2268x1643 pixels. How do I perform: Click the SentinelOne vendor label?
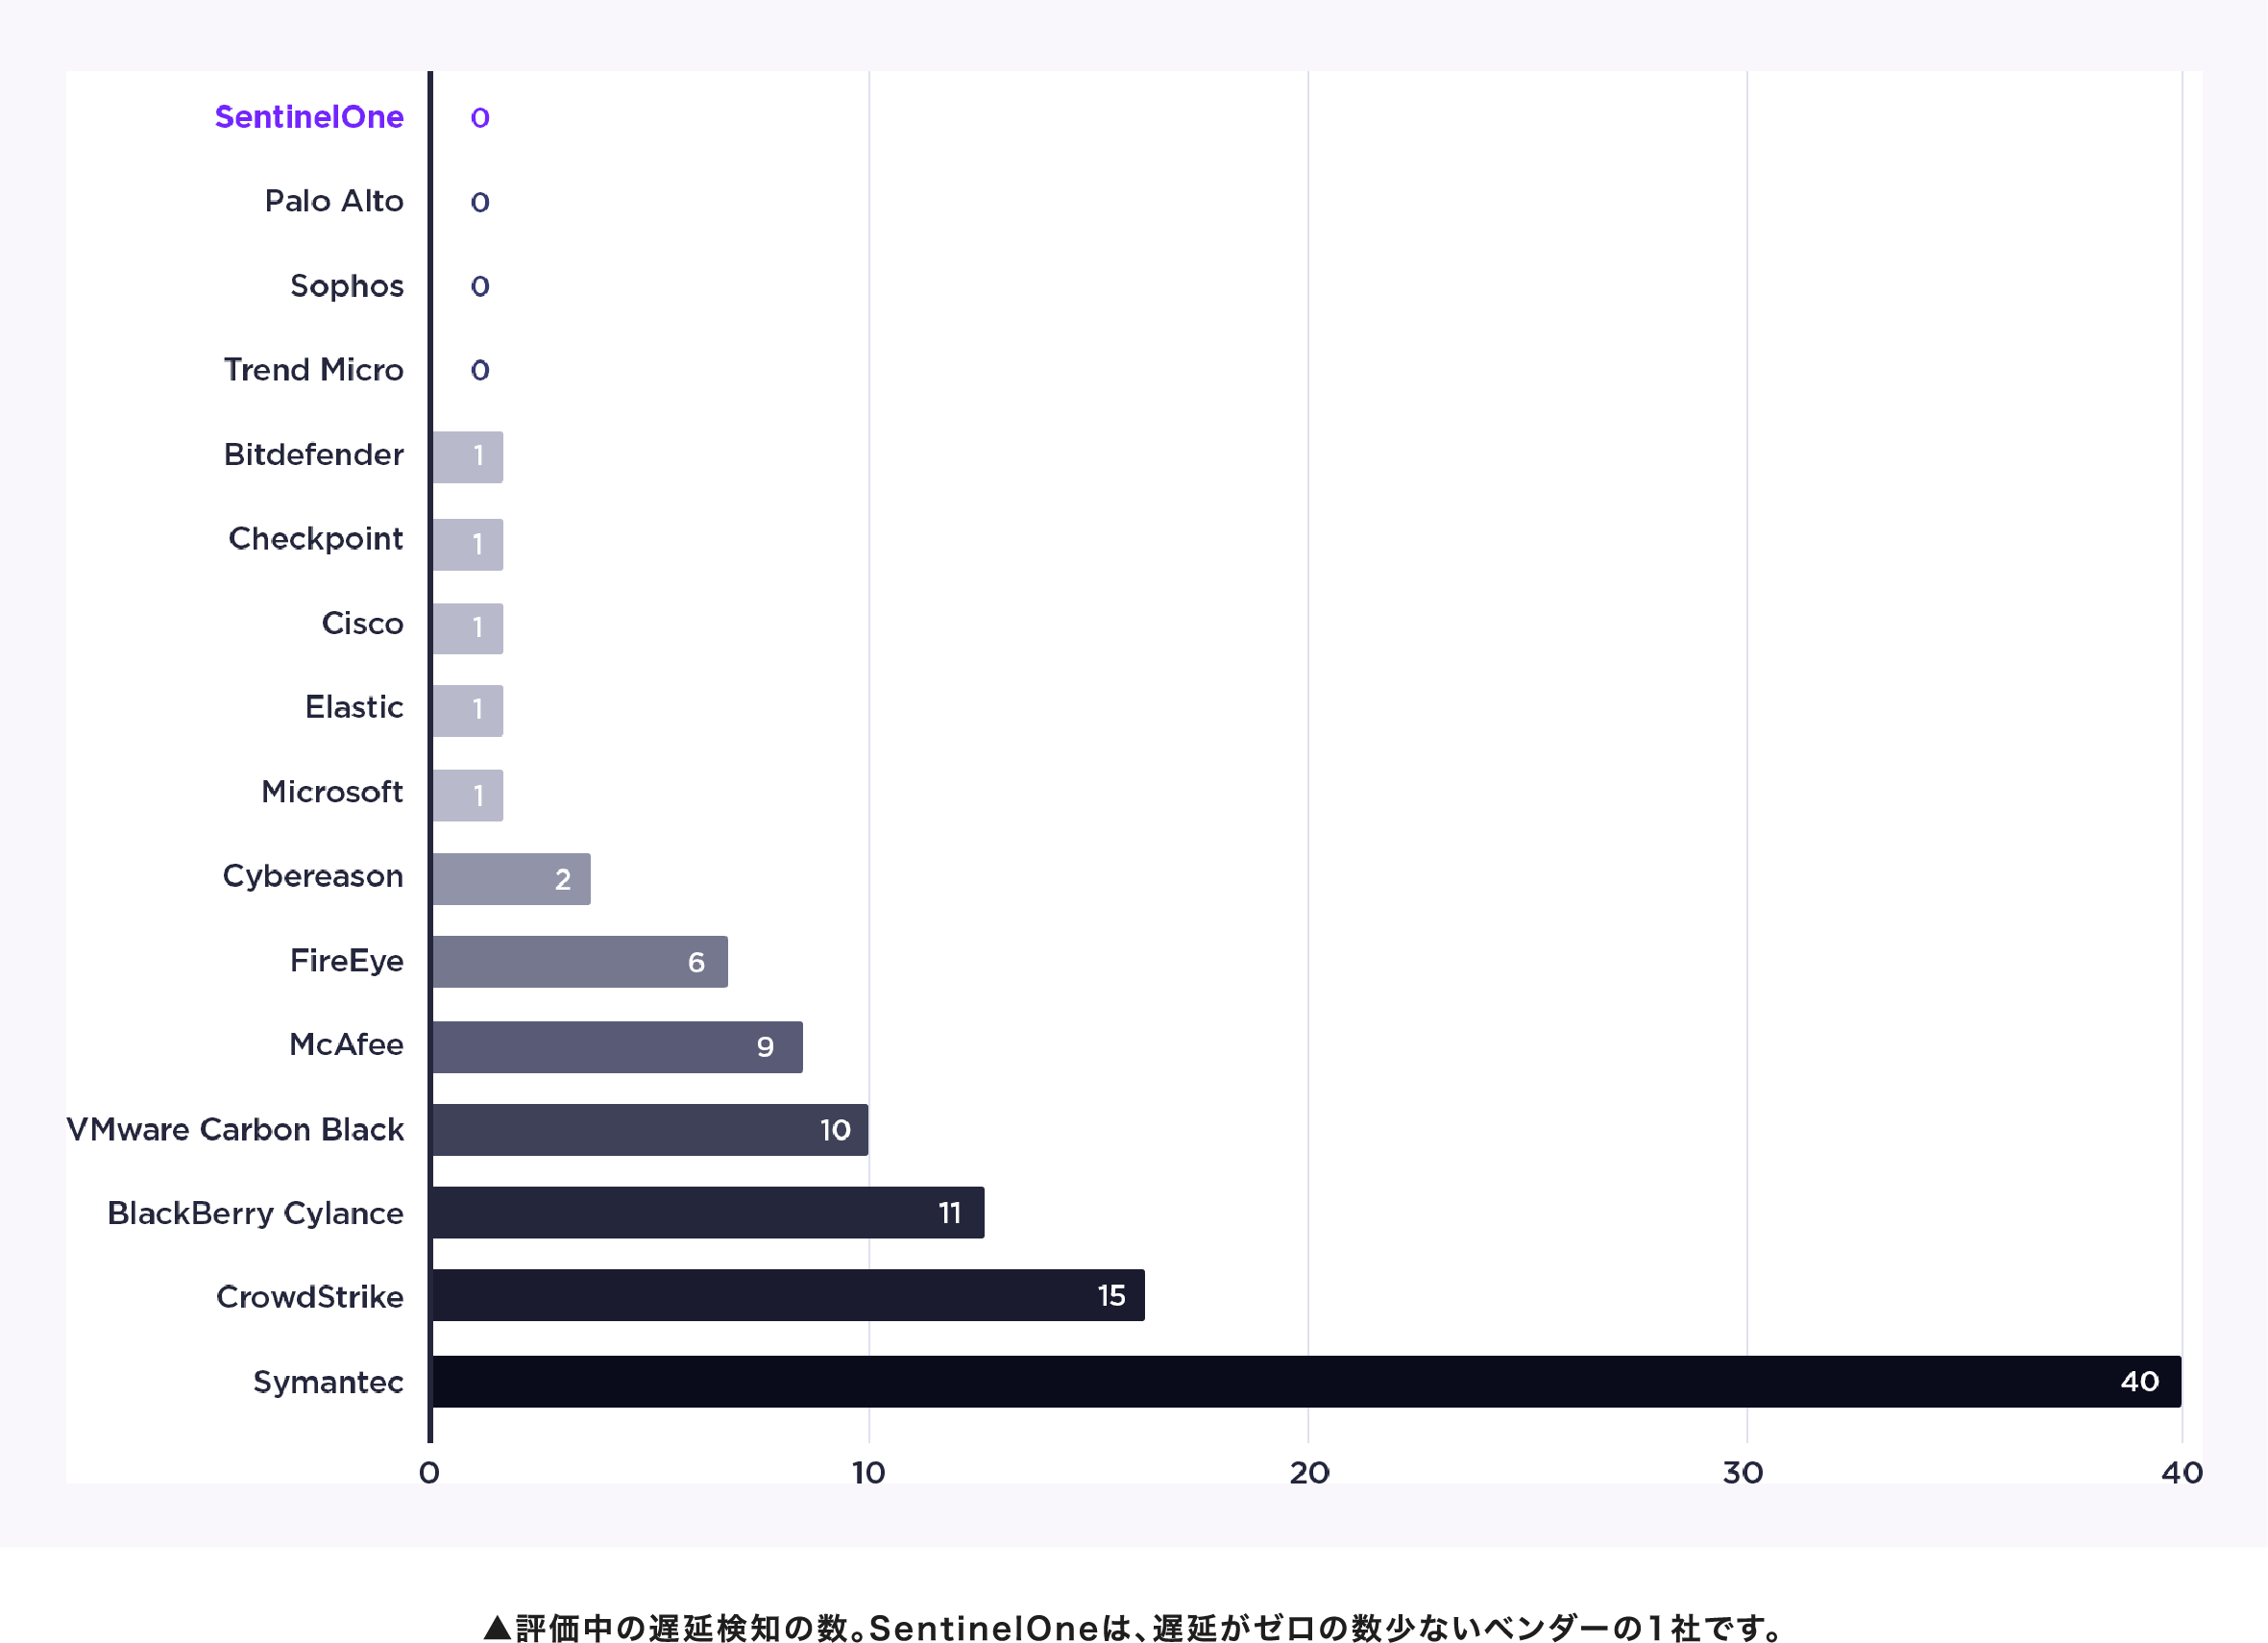(x=309, y=117)
